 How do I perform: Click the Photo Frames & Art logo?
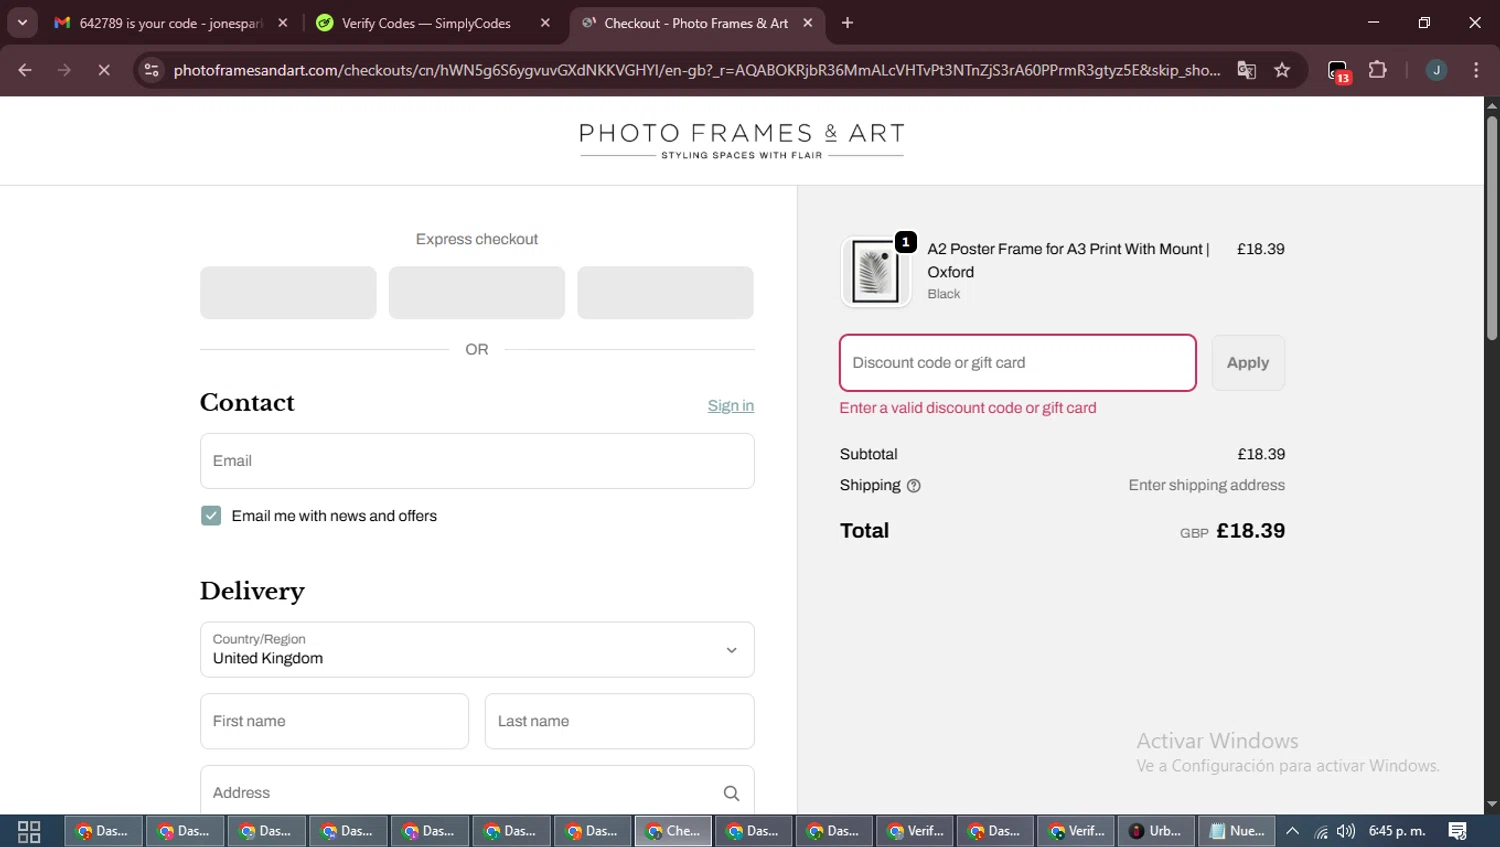pos(742,141)
